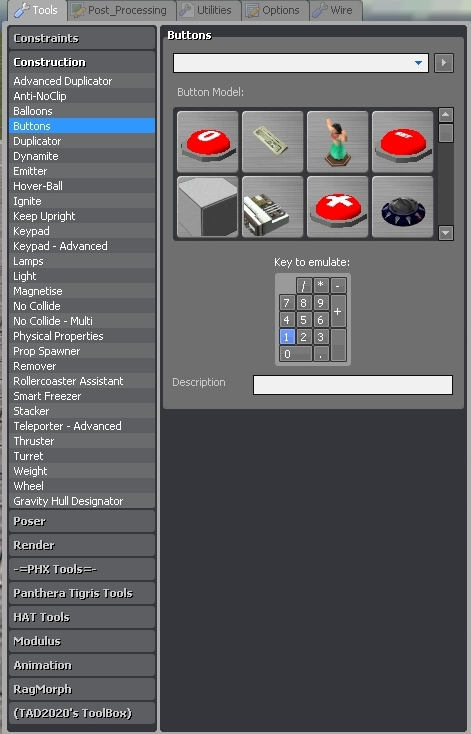The height and width of the screenshot is (734, 471).
Task: Choose the numpad plus key
Action: 338,311
